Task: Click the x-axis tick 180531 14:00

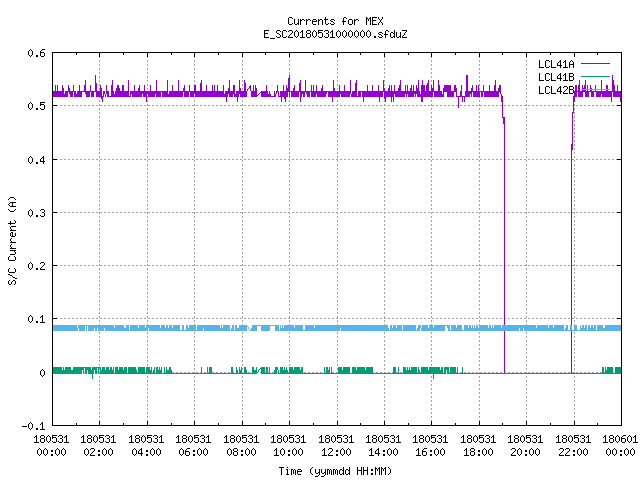Action: 383,446
